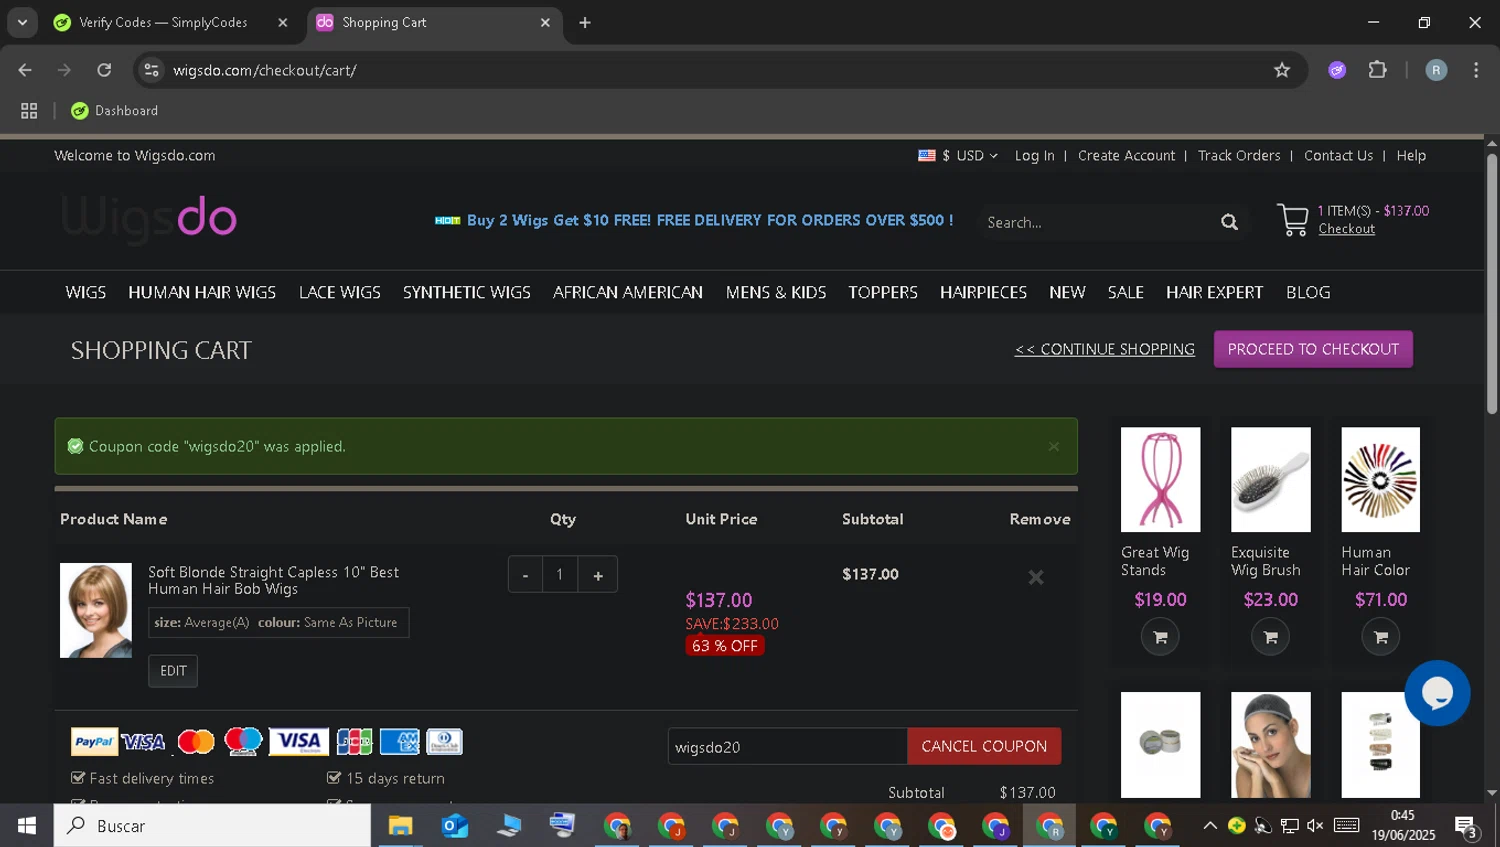Increase quantity with plus button
The image size is (1500, 847).
pyautogui.click(x=598, y=575)
